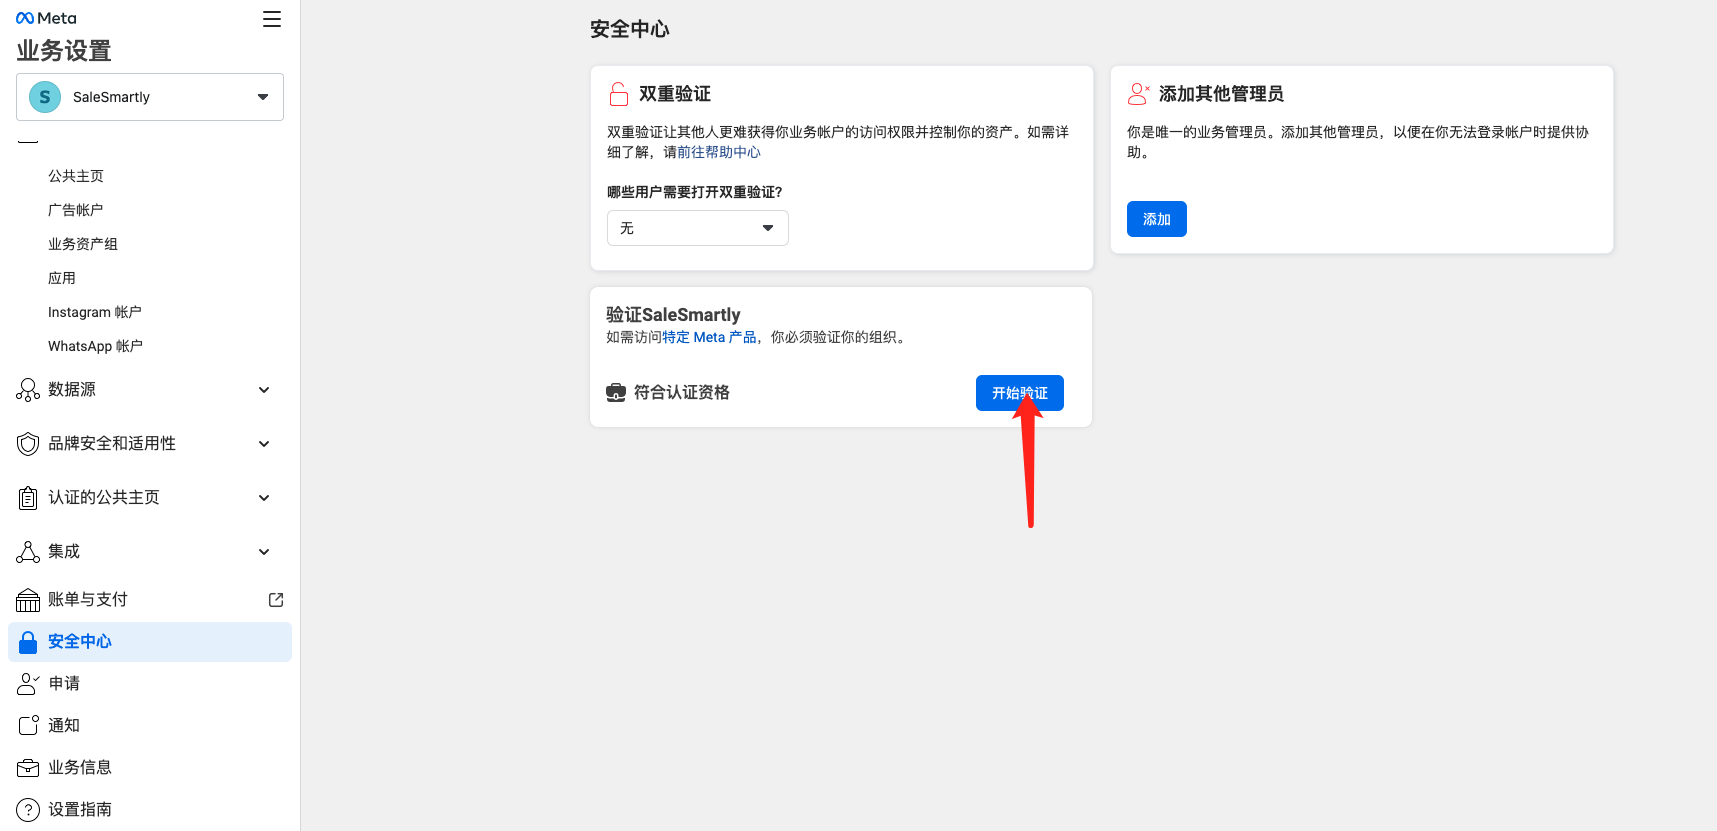Click the 开始验证 button
This screenshot has width=1717, height=831.
(x=1020, y=393)
